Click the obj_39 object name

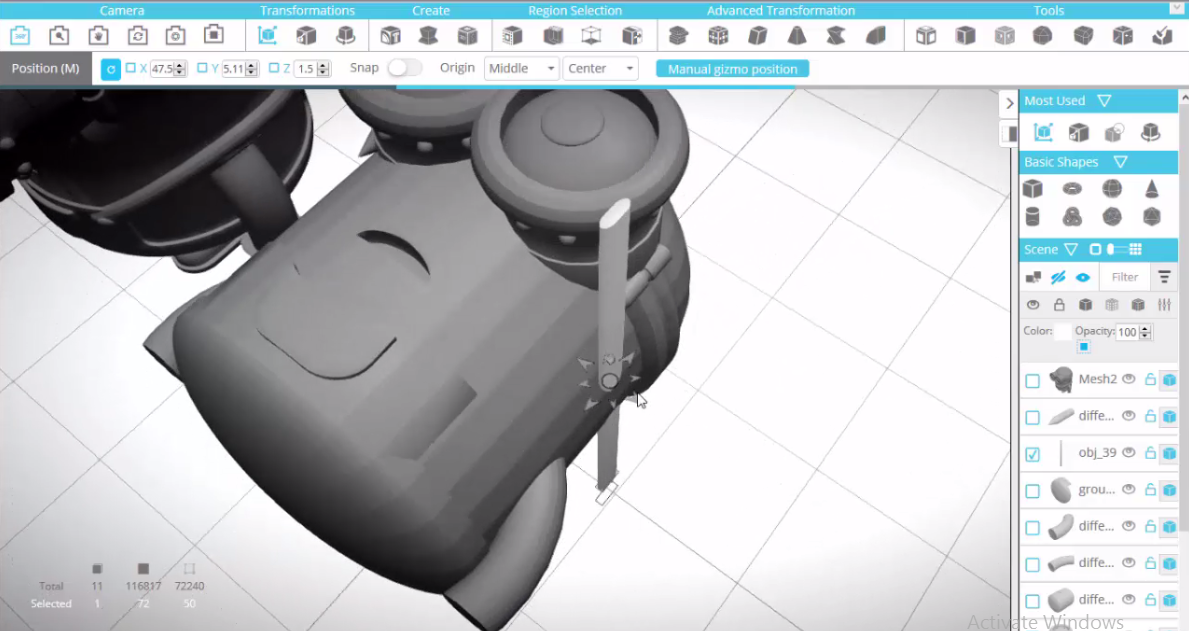tap(1097, 453)
